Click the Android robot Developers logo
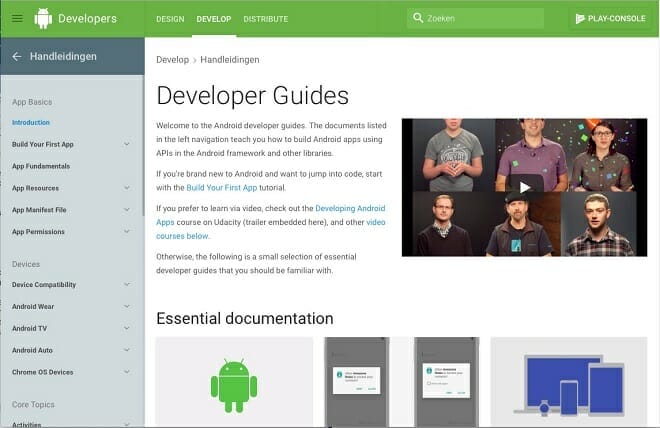Image resolution: width=660 pixels, height=428 pixels. click(x=43, y=19)
